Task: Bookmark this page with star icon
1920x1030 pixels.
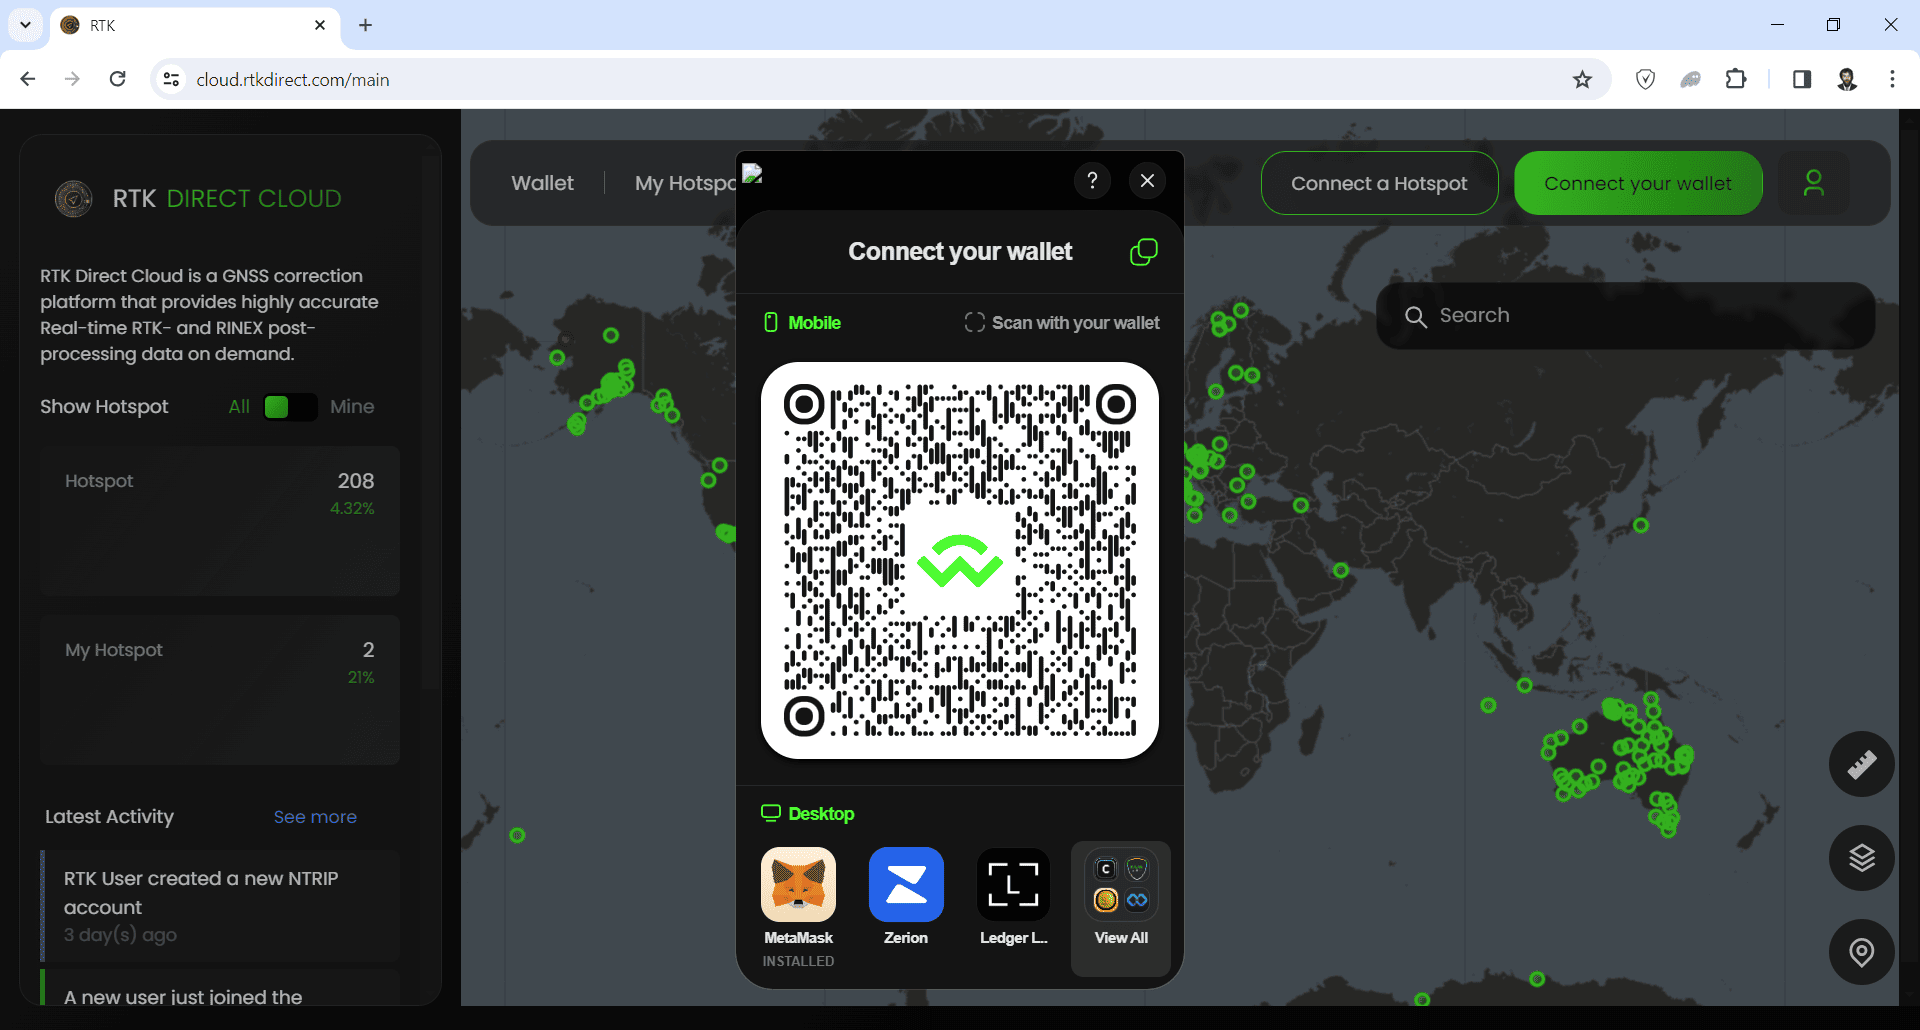Action: tap(1582, 79)
